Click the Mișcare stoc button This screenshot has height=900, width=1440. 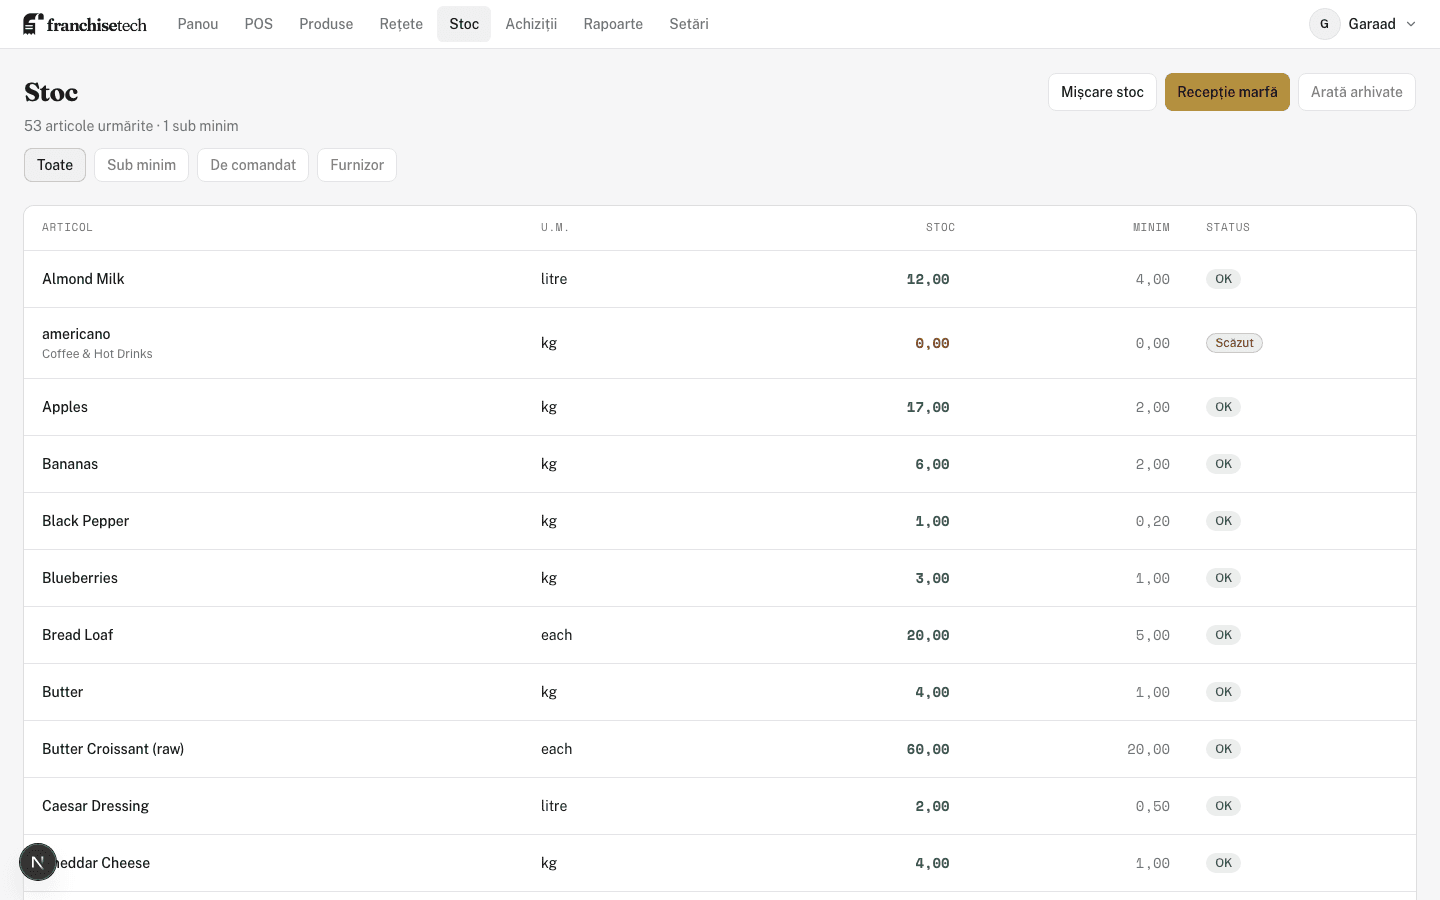(x=1102, y=92)
